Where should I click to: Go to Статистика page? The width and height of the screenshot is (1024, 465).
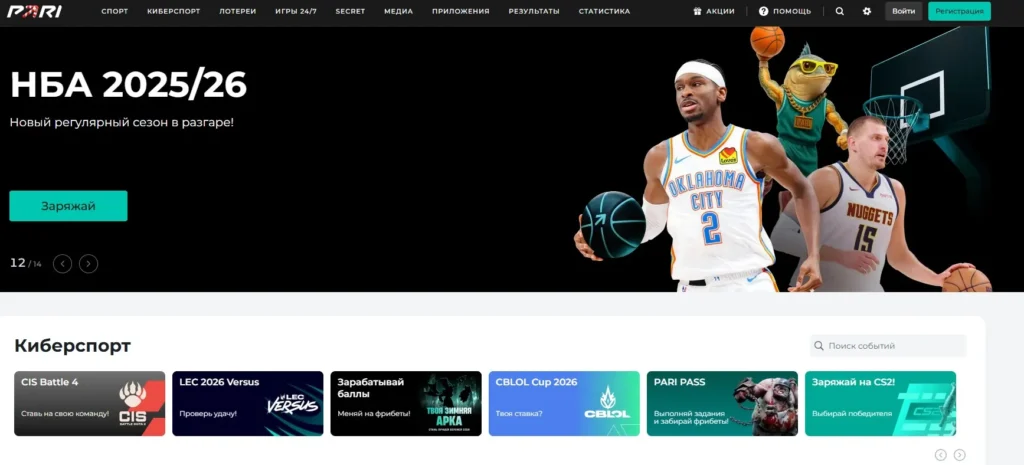pyautogui.click(x=604, y=11)
